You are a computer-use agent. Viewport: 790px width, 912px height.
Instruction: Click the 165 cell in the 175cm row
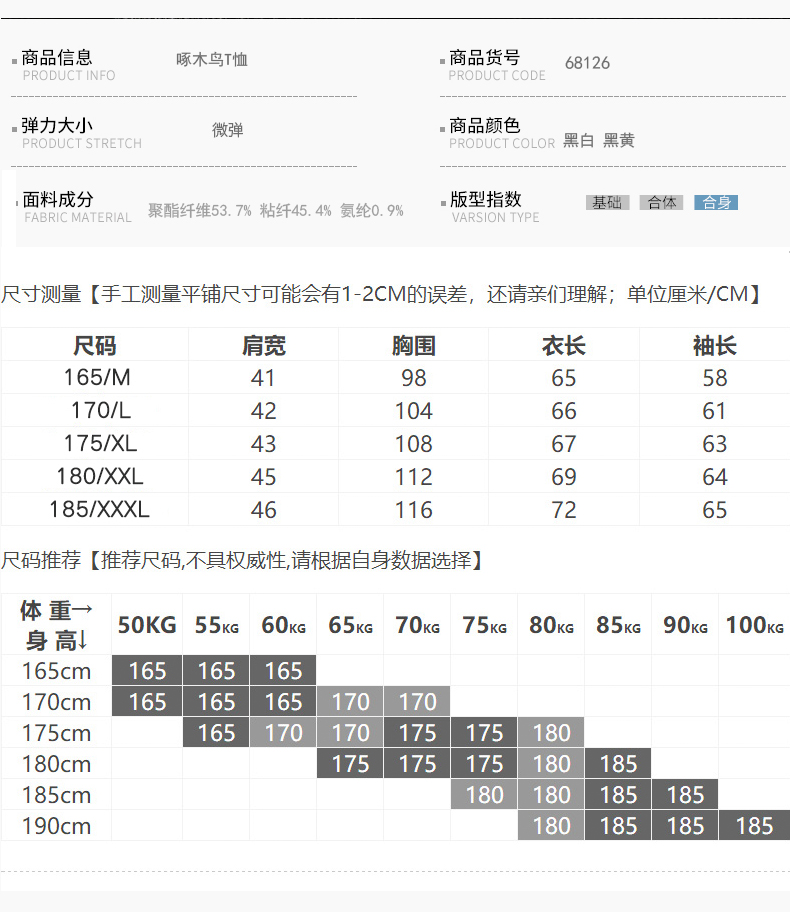(x=216, y=733)
